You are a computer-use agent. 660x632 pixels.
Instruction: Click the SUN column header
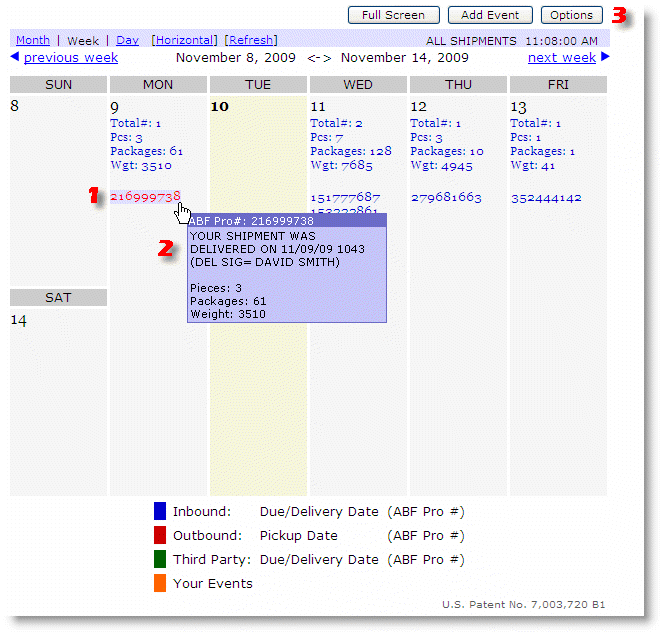click(58, 85)
